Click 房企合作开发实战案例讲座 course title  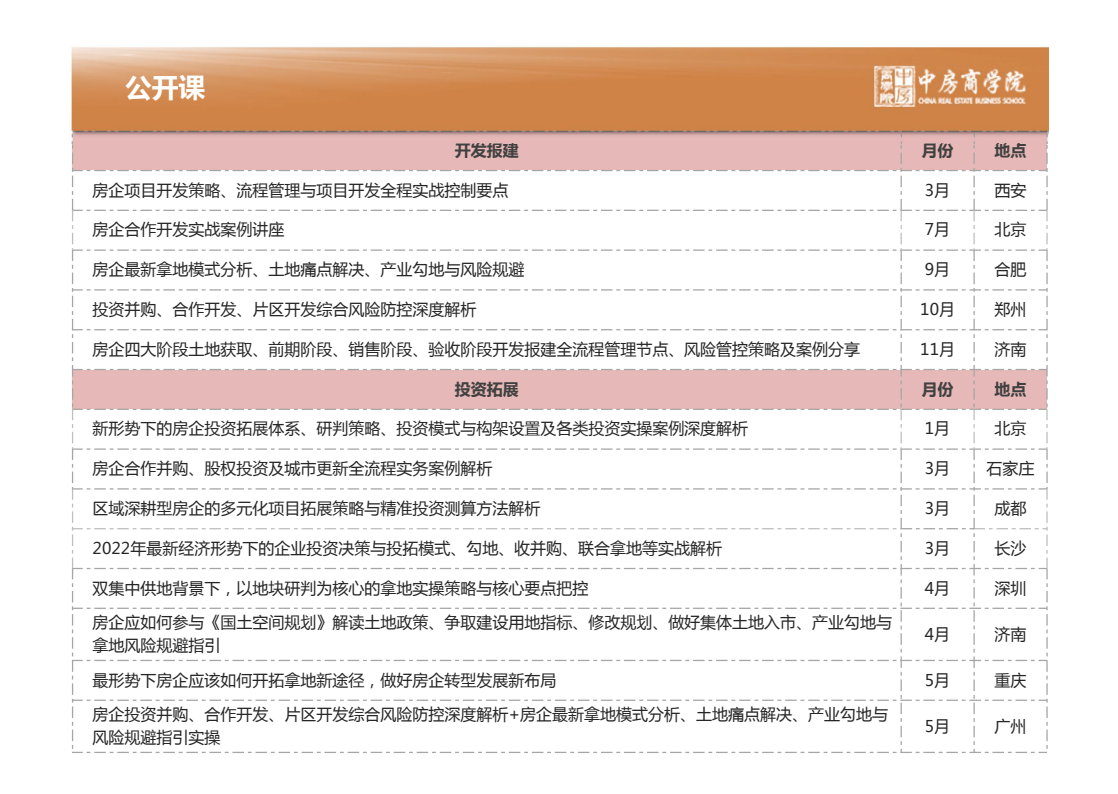click(x=188, y=230)
